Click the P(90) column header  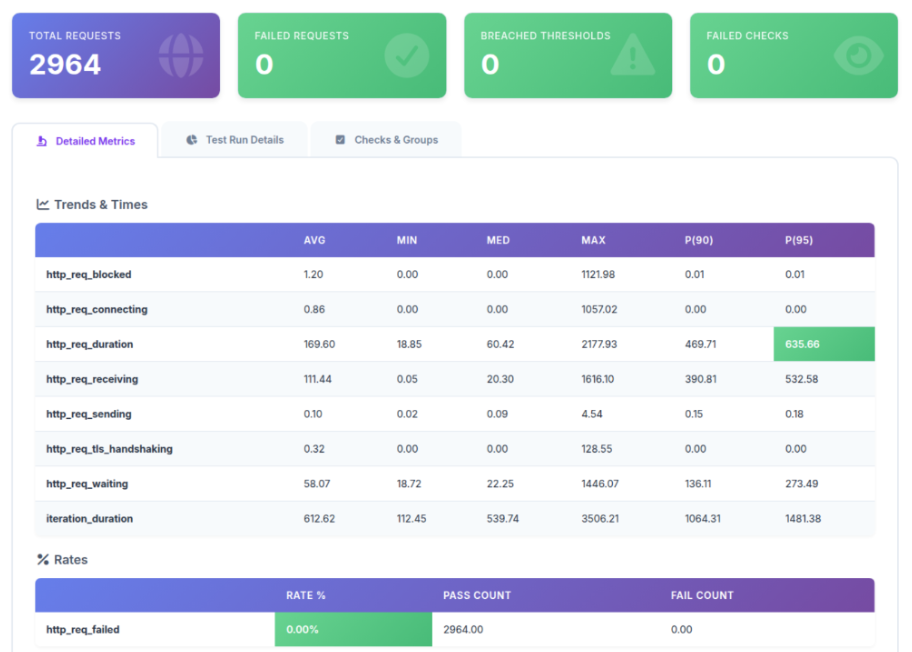click(699, 240)
